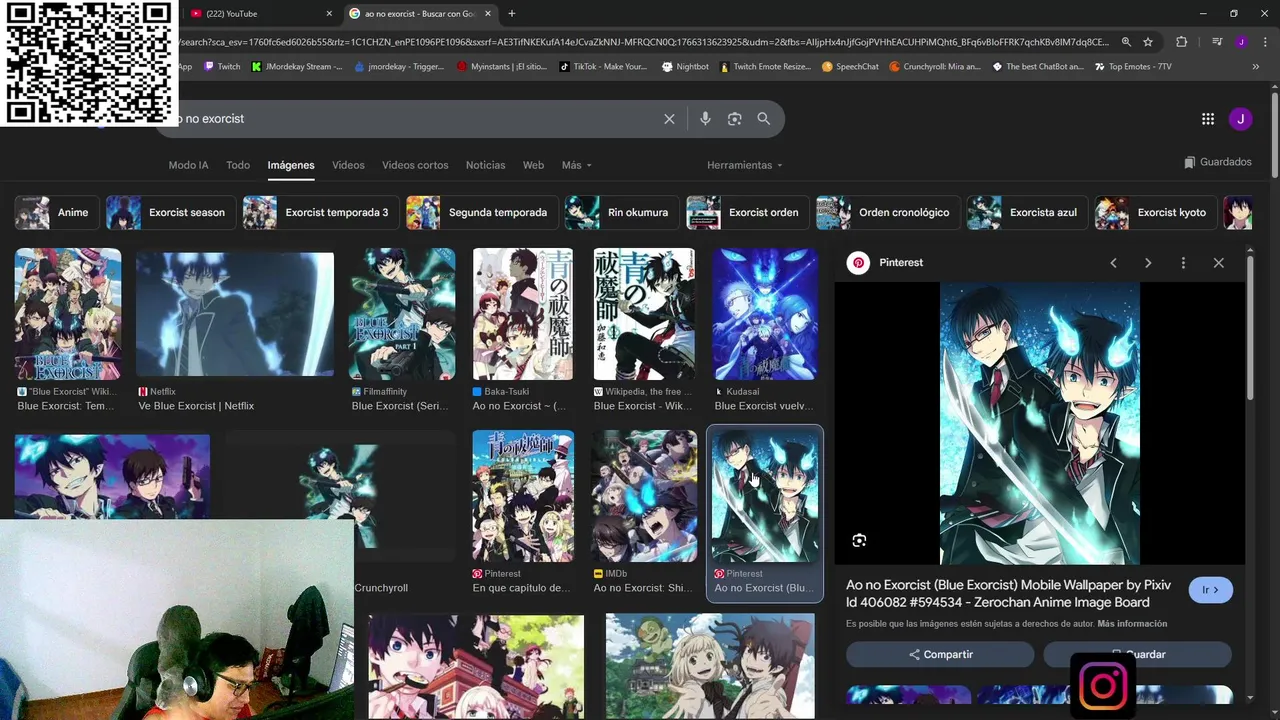The height and width of the screenshot is (720, 1280).
Task: Start voice search with microphone icon
Action: coord(705,119)
